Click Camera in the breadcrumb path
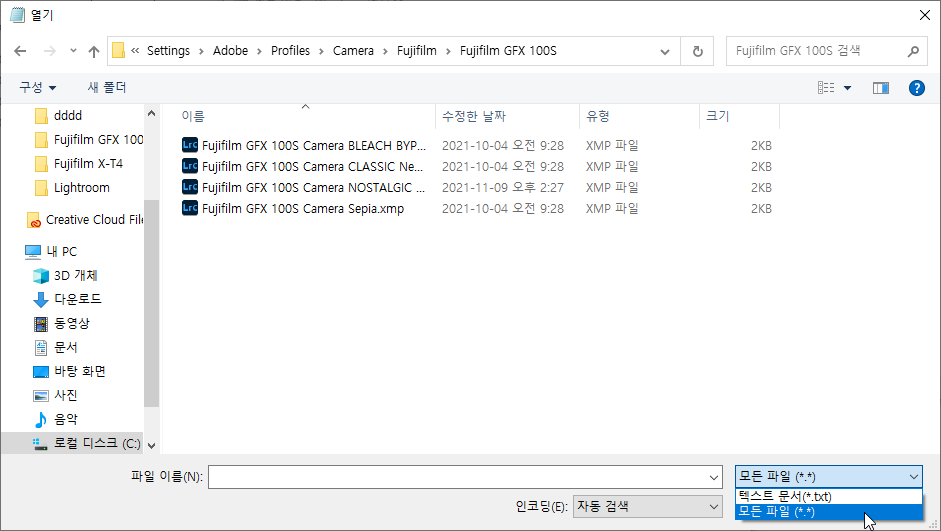 (x=353, y=51)
